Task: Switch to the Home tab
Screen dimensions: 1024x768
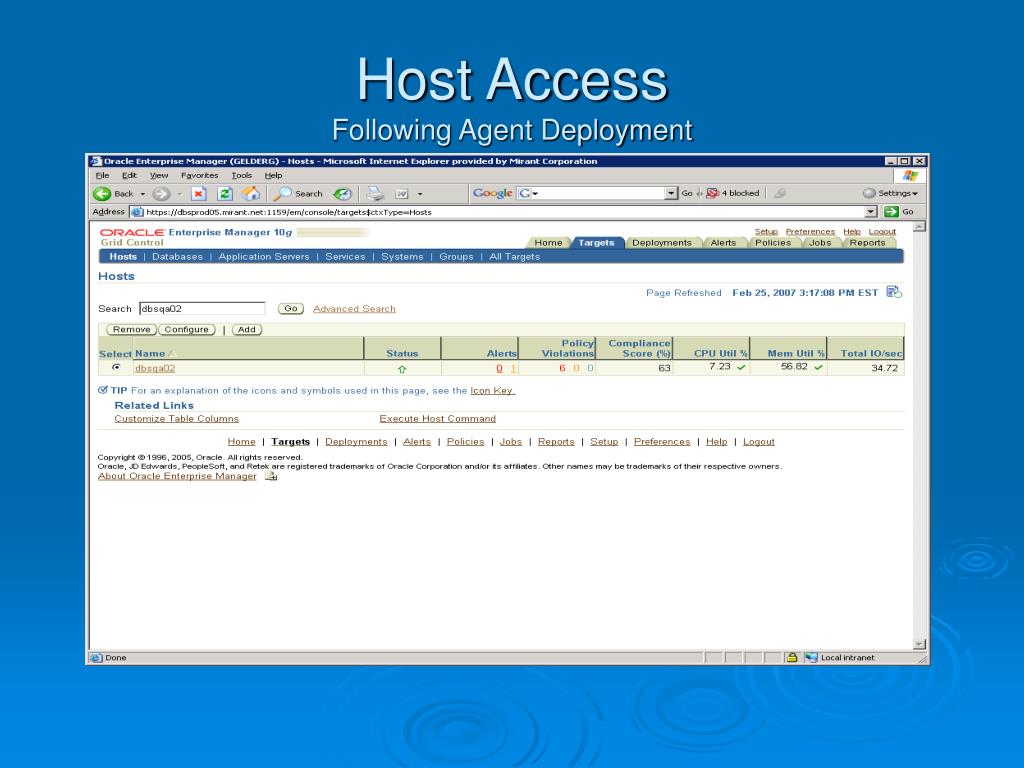Action: click(548, 242)
